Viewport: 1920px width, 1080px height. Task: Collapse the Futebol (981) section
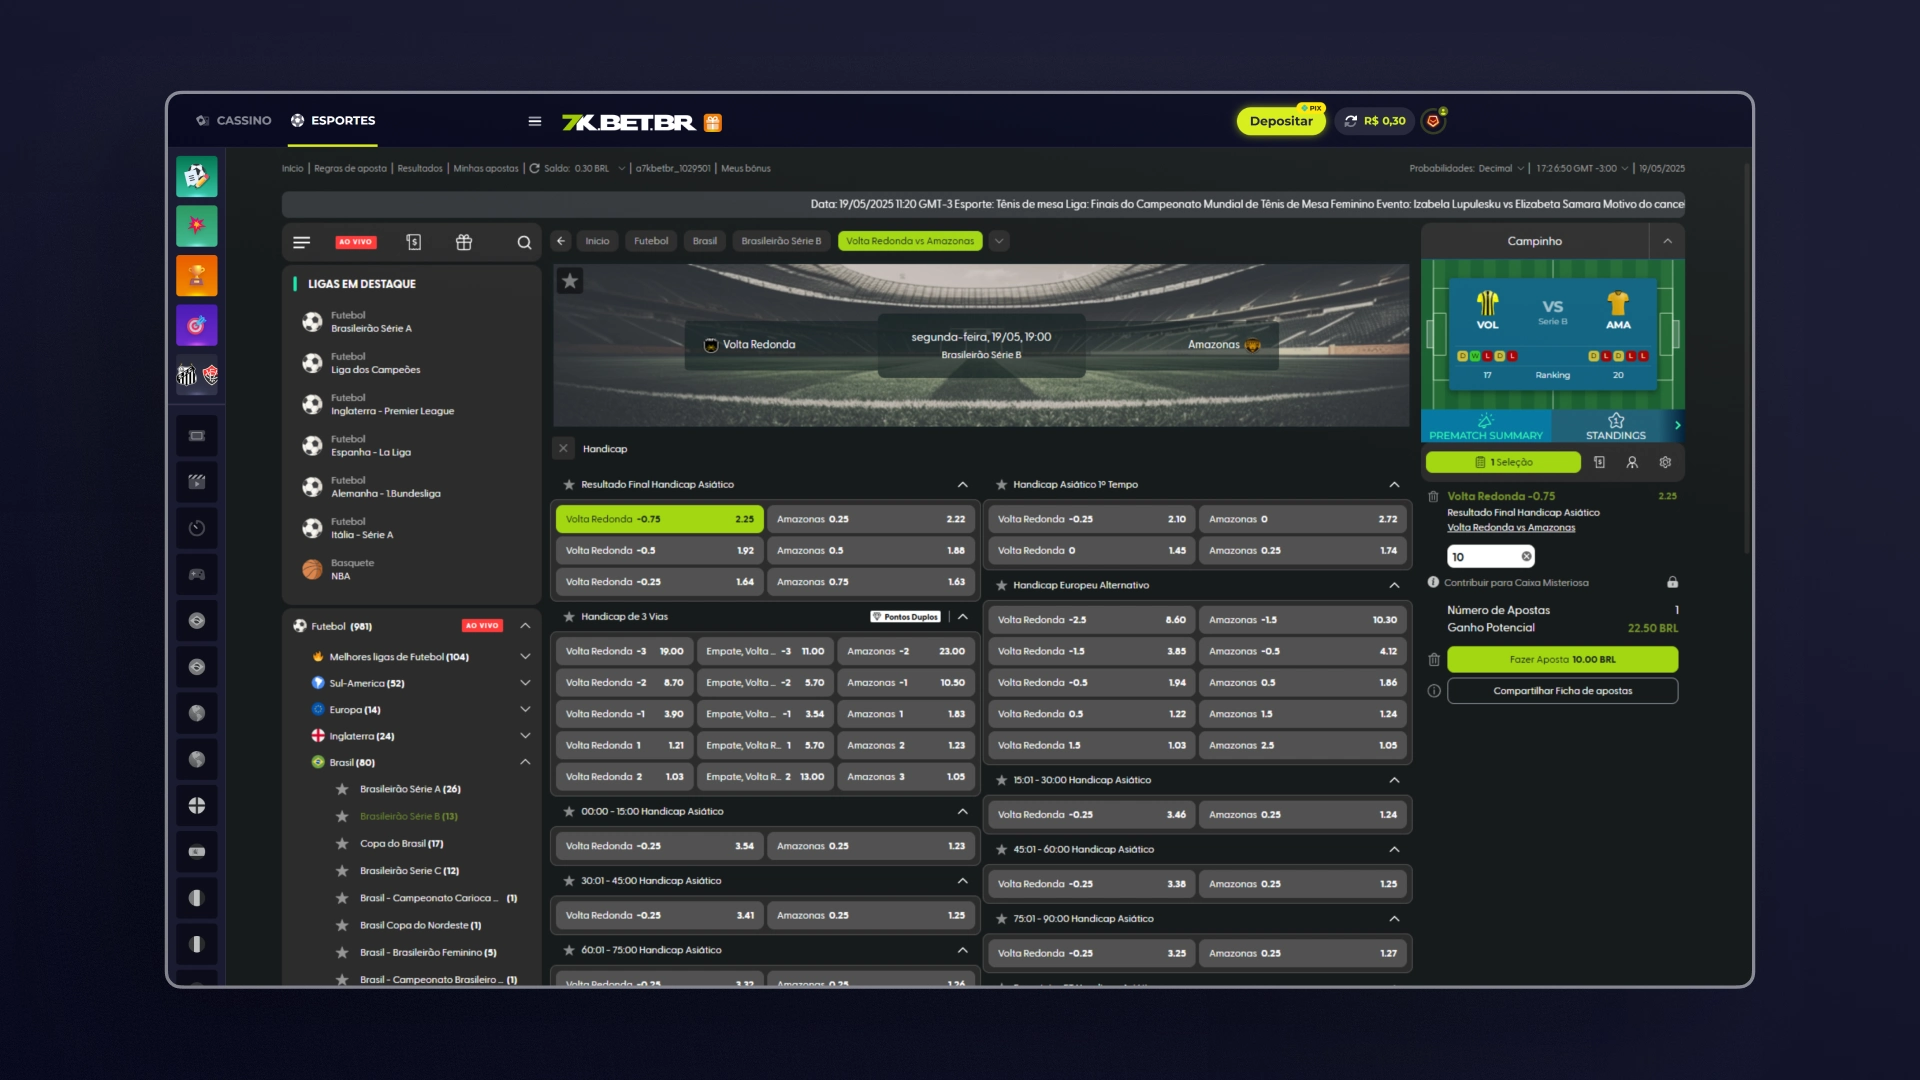click(x=525, y=626)
